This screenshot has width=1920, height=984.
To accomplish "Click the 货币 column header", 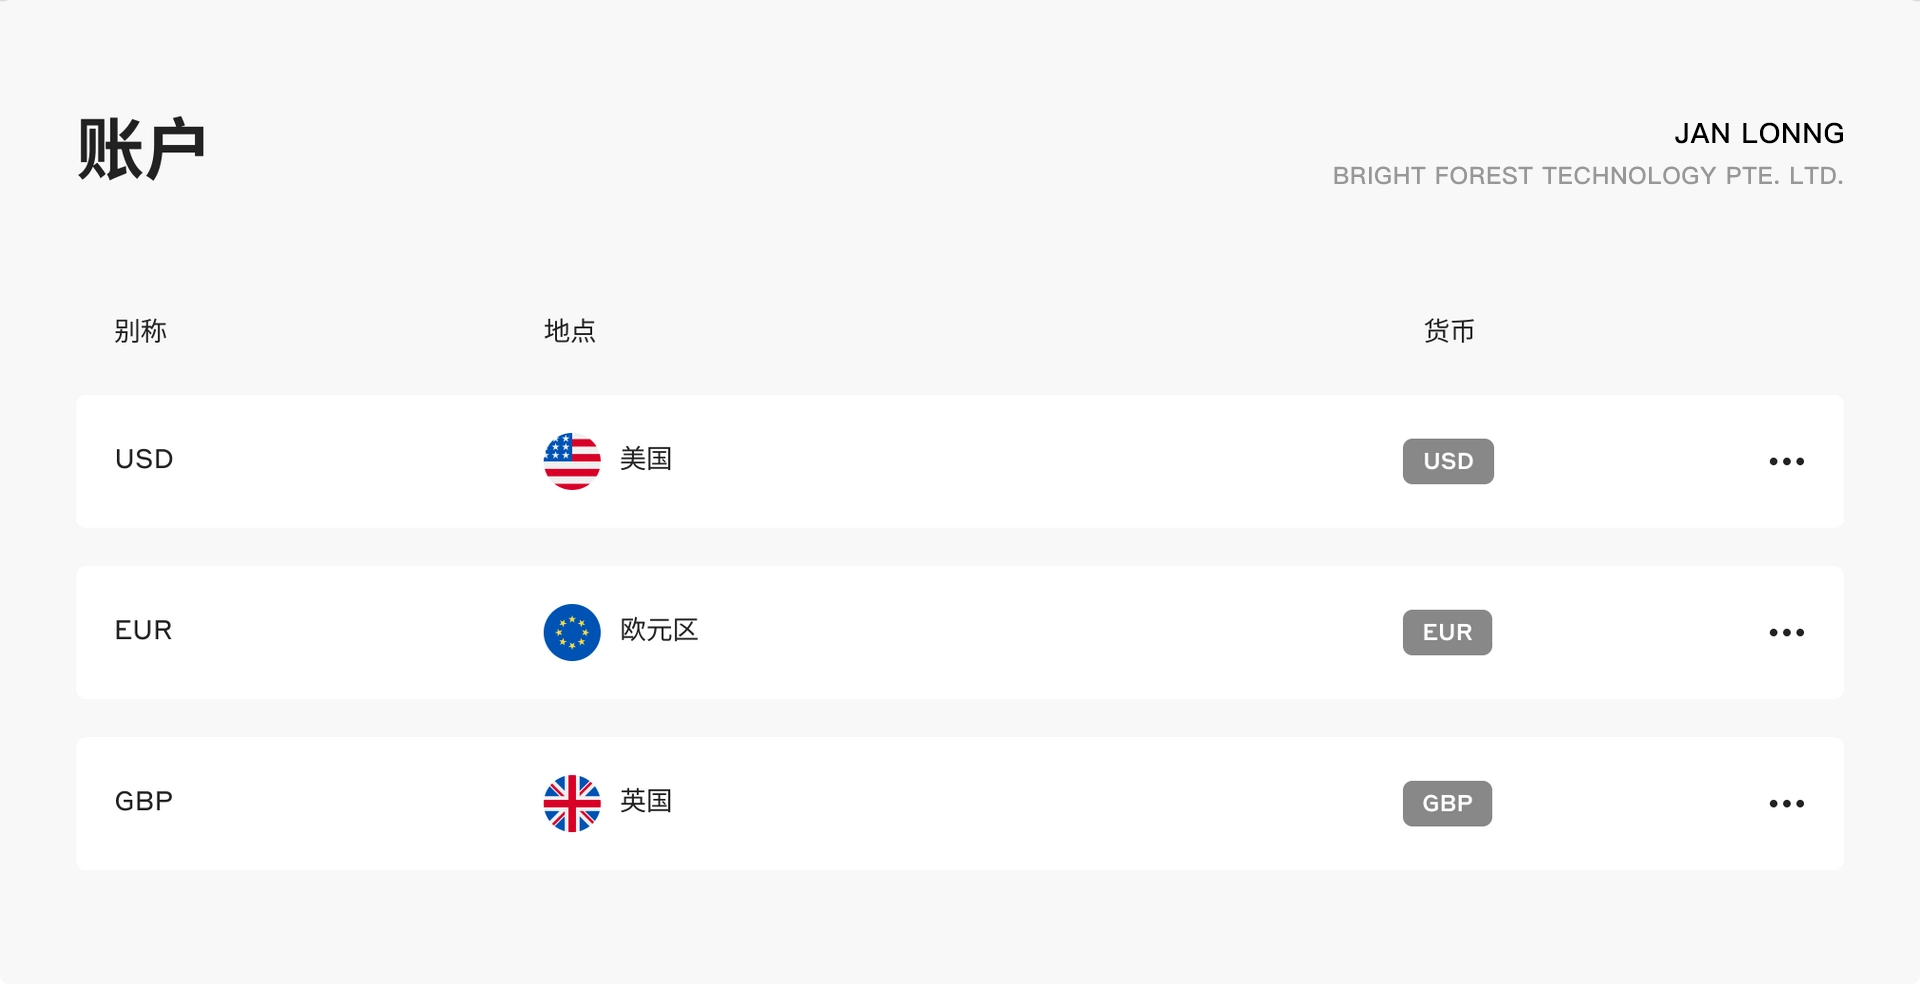I will point(1449,331).
